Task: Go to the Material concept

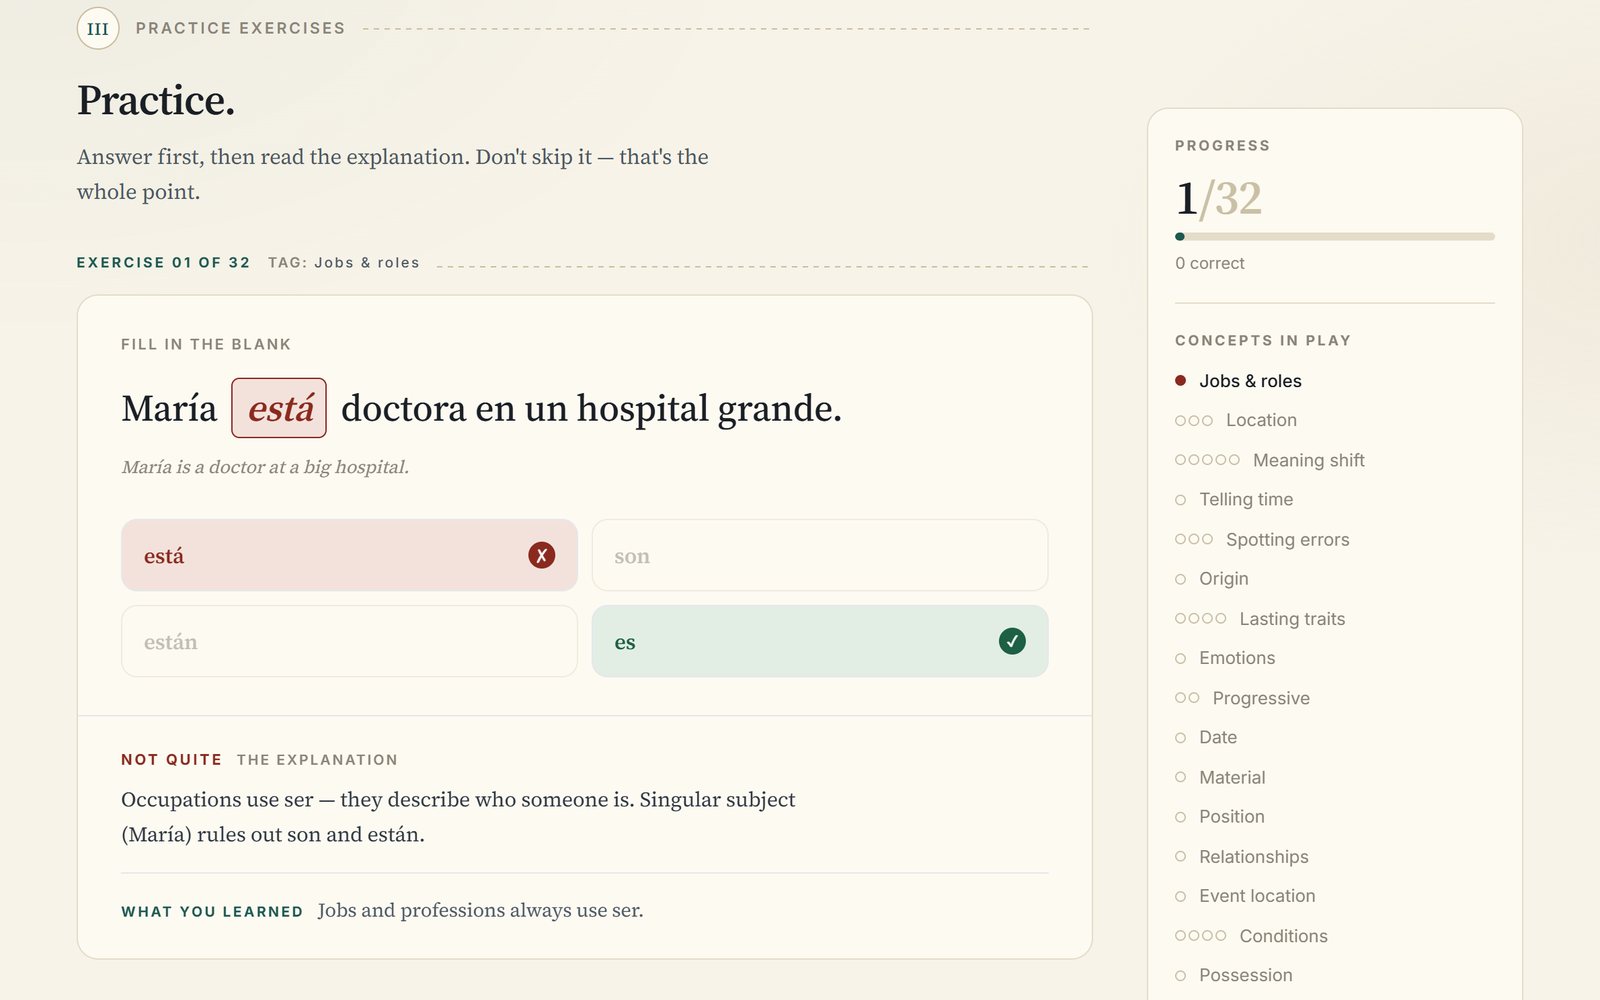Action: pyautogui.click(x=1220, y=777)
